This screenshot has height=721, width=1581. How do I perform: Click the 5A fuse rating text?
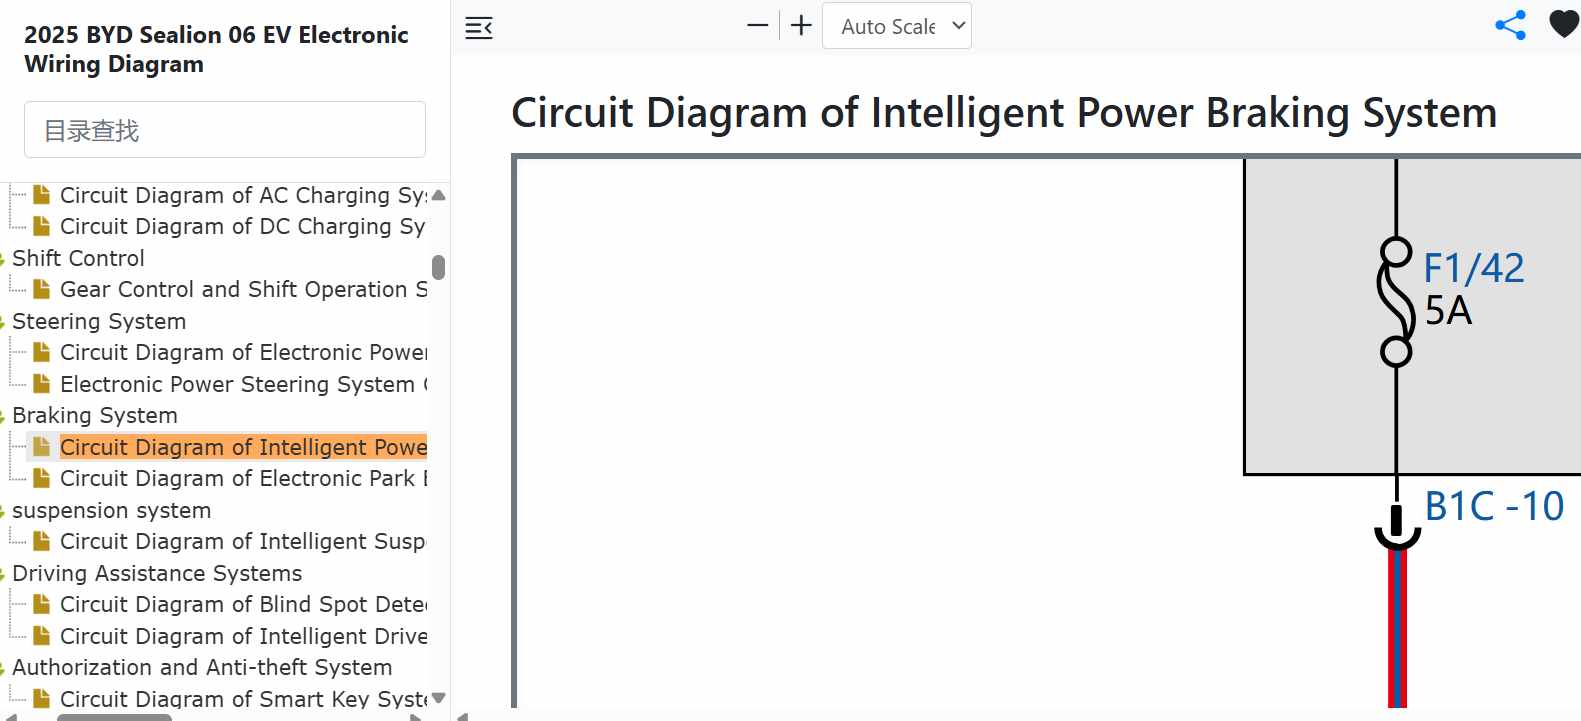coord(1448,311)
